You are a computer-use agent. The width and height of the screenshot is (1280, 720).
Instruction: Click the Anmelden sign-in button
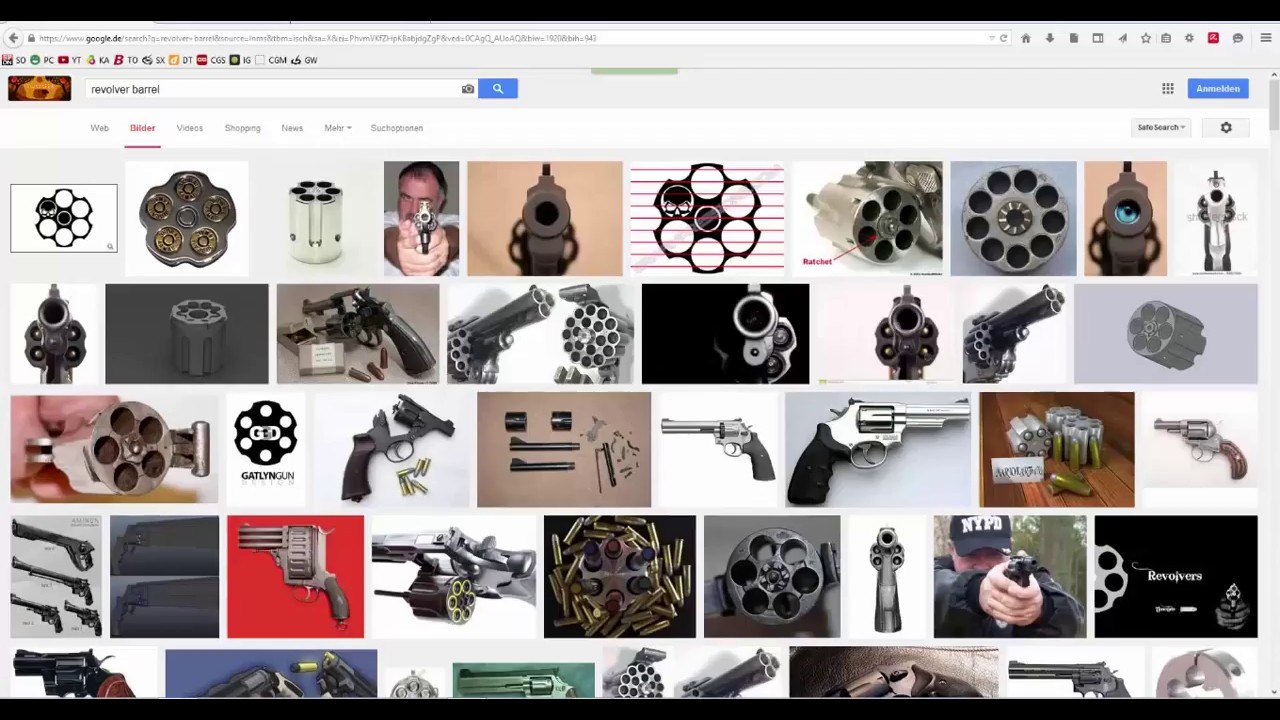coord(1218,89)
